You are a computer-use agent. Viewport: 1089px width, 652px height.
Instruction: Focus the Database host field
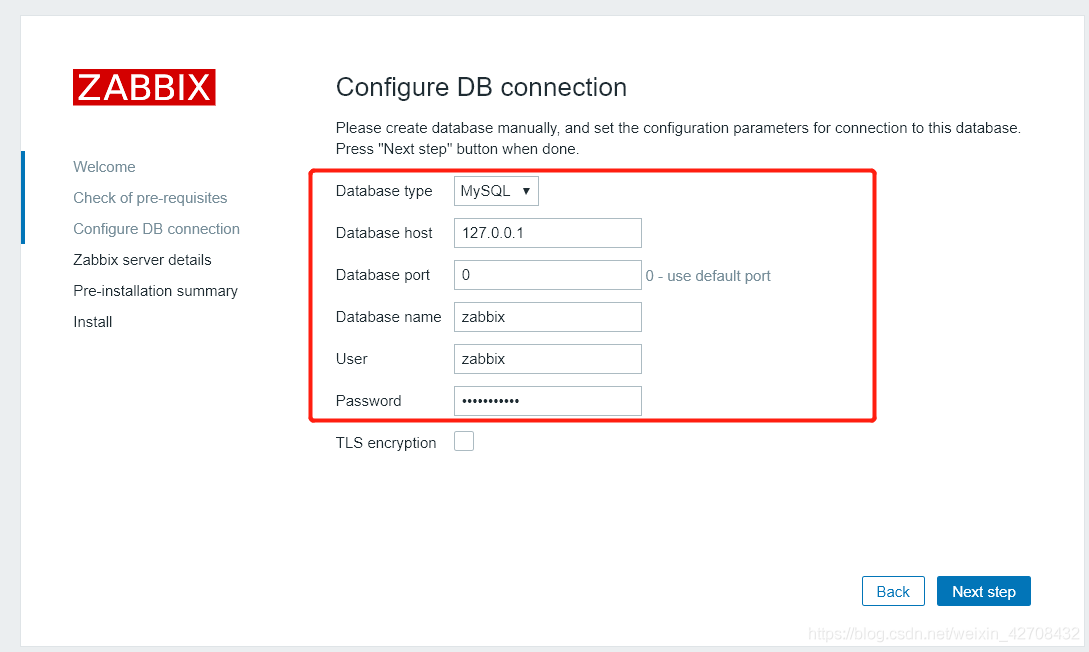[547, 233]
